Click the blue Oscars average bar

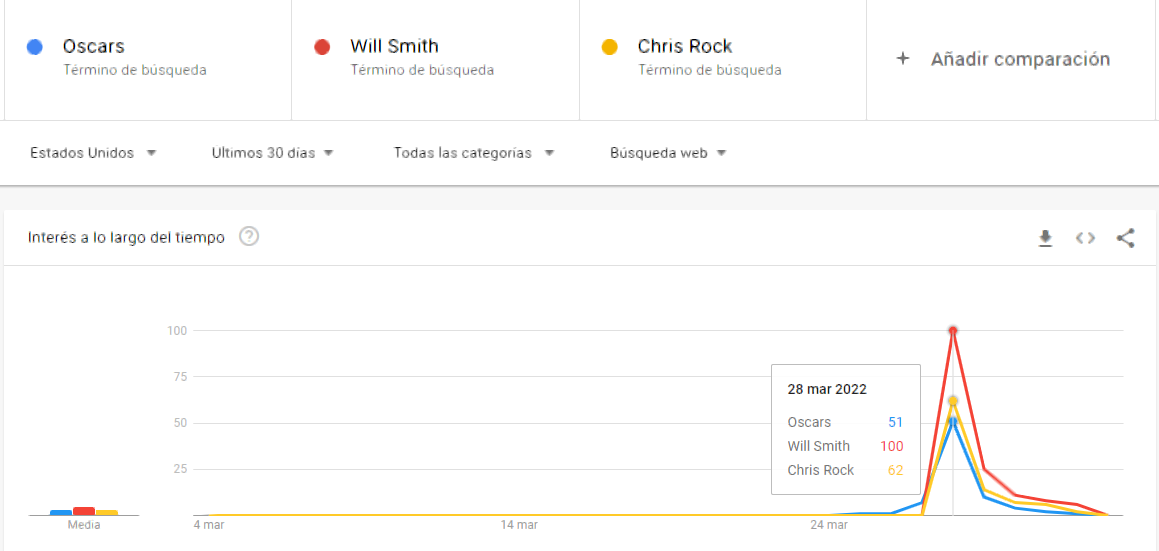(61, 513)
